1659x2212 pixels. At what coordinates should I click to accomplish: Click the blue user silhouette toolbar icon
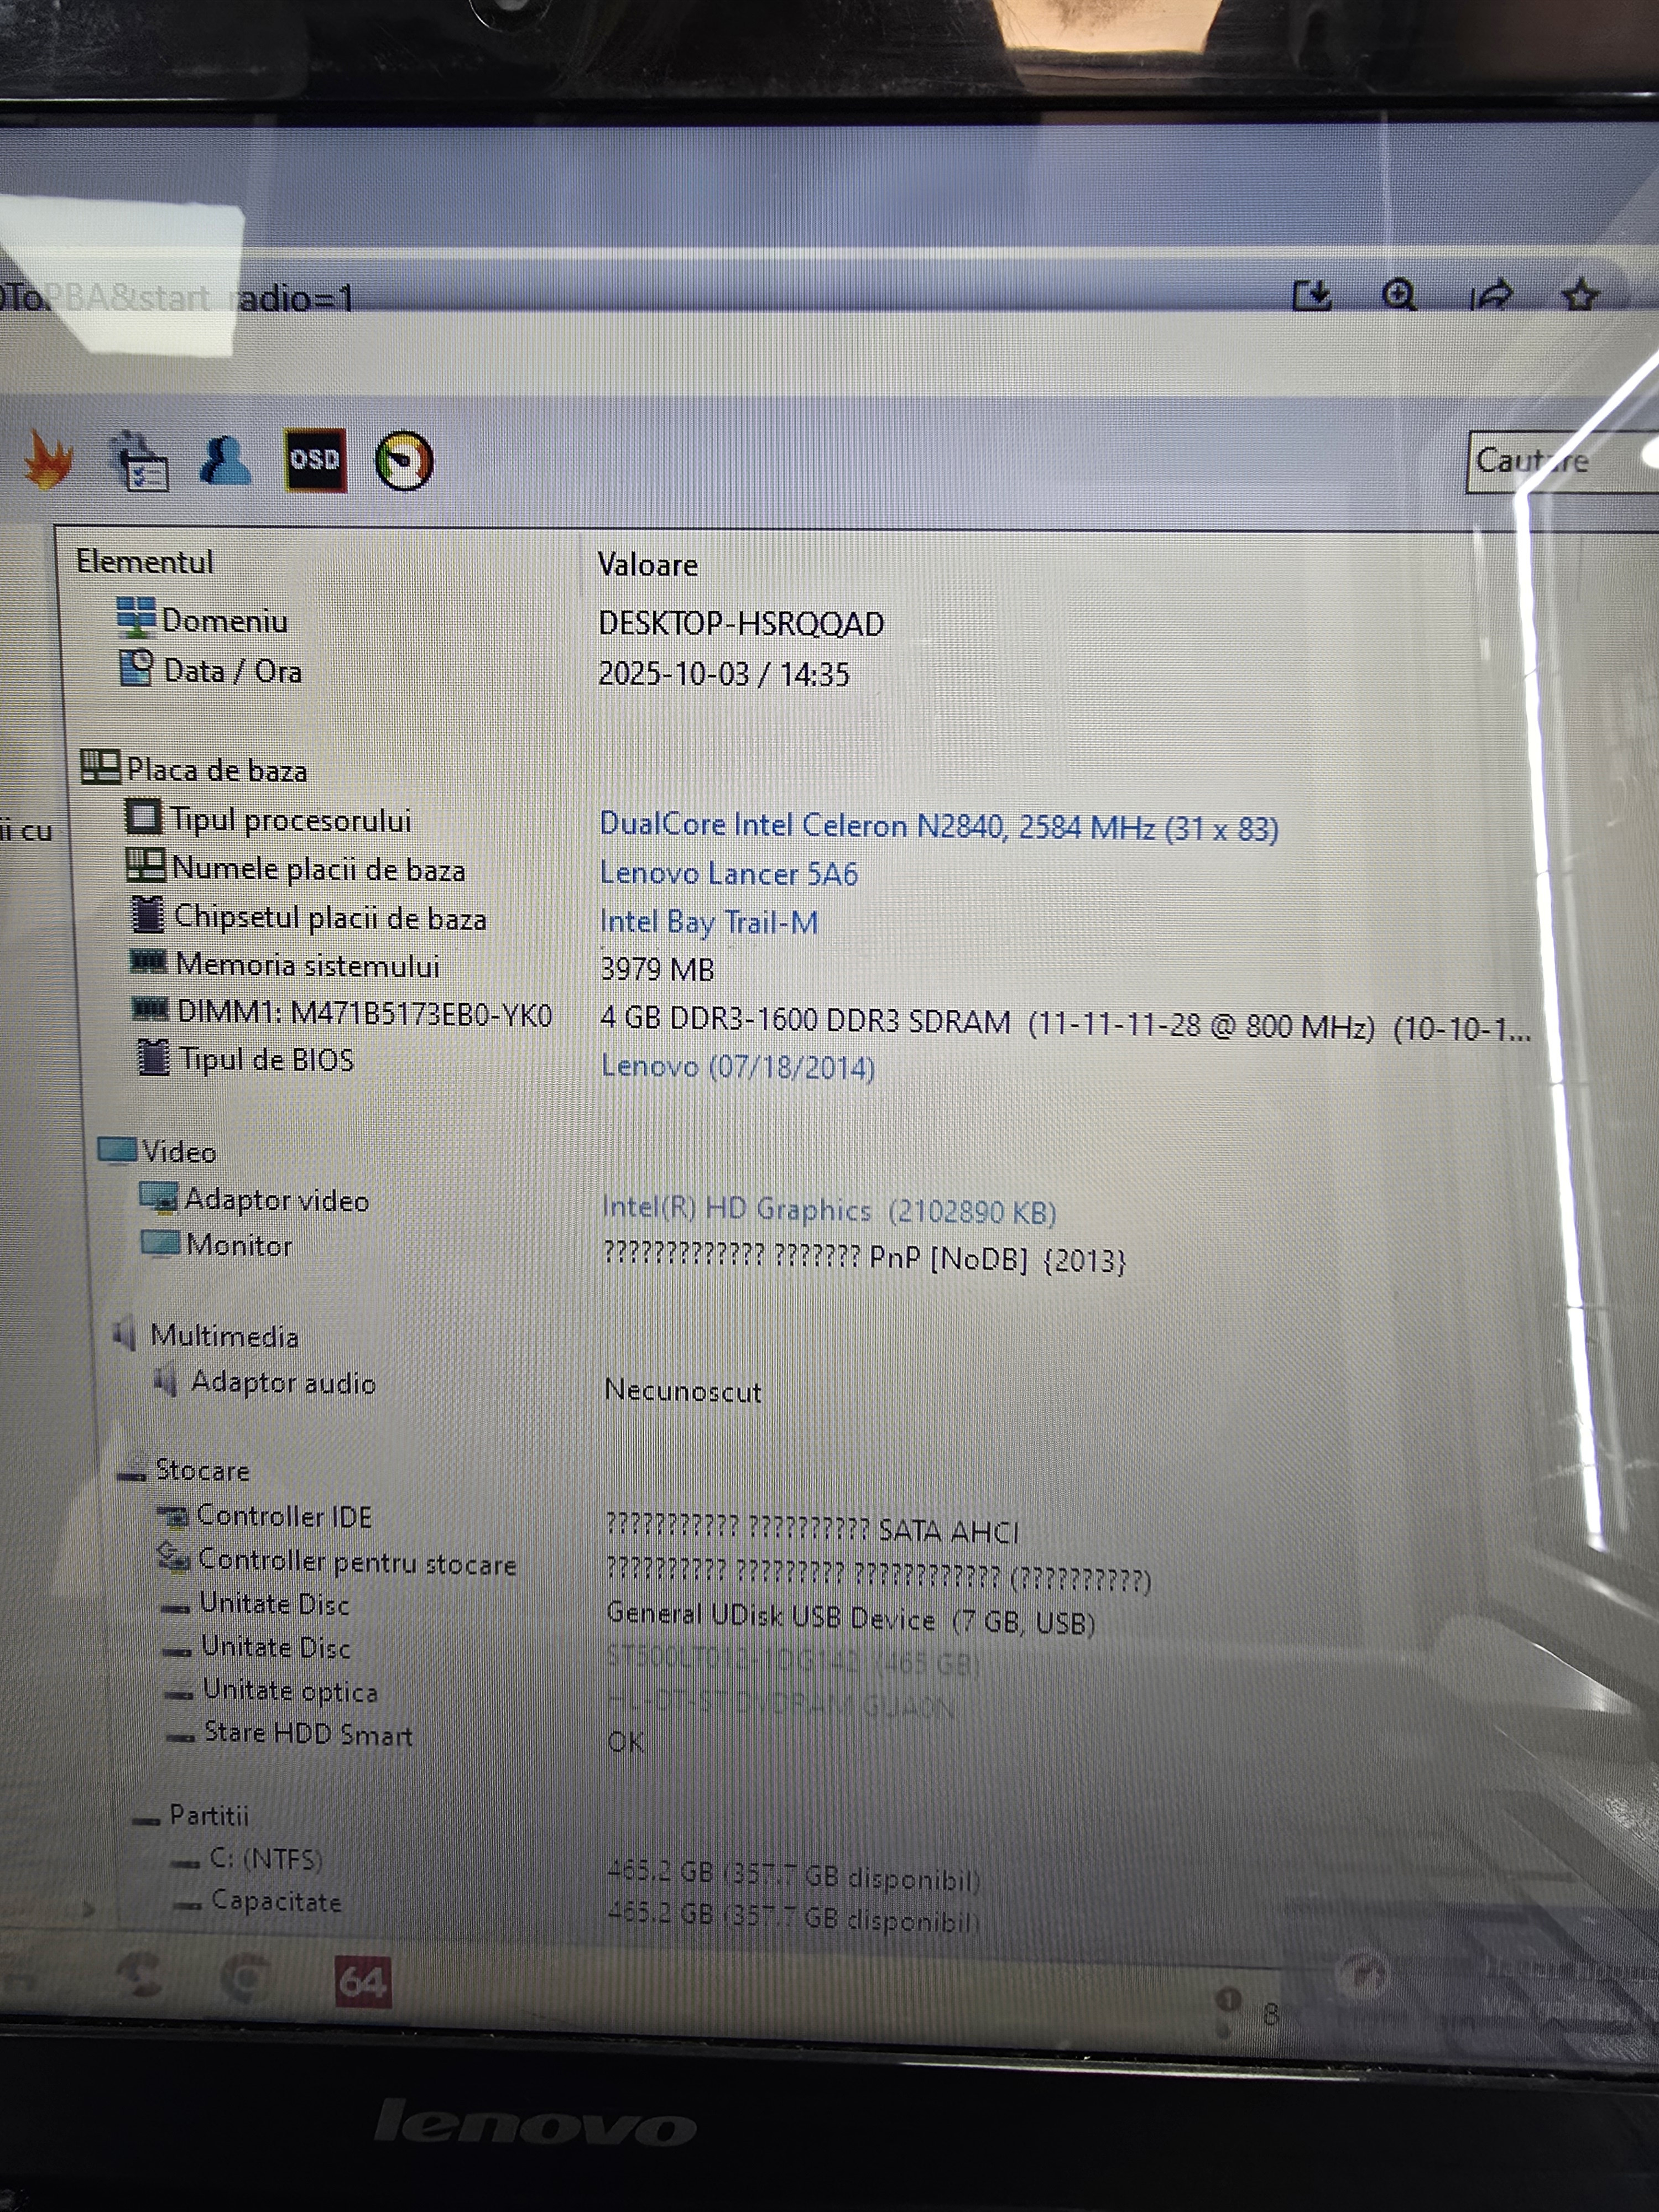tap(225, 460)
